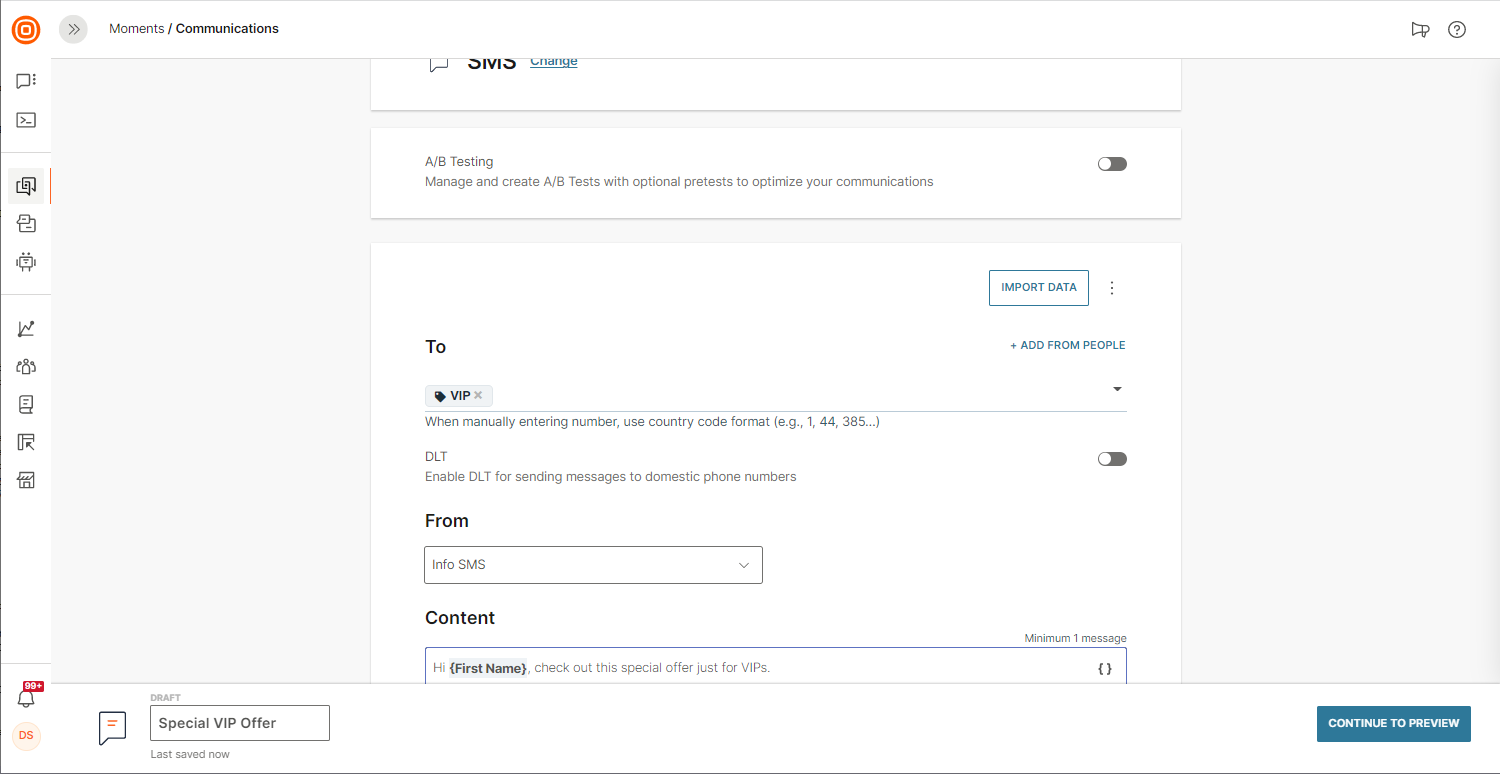Image resolution: width=1500 pixels, height=774 pixels.
Task: Open the three-dot more options menu
Action: 1112,288
